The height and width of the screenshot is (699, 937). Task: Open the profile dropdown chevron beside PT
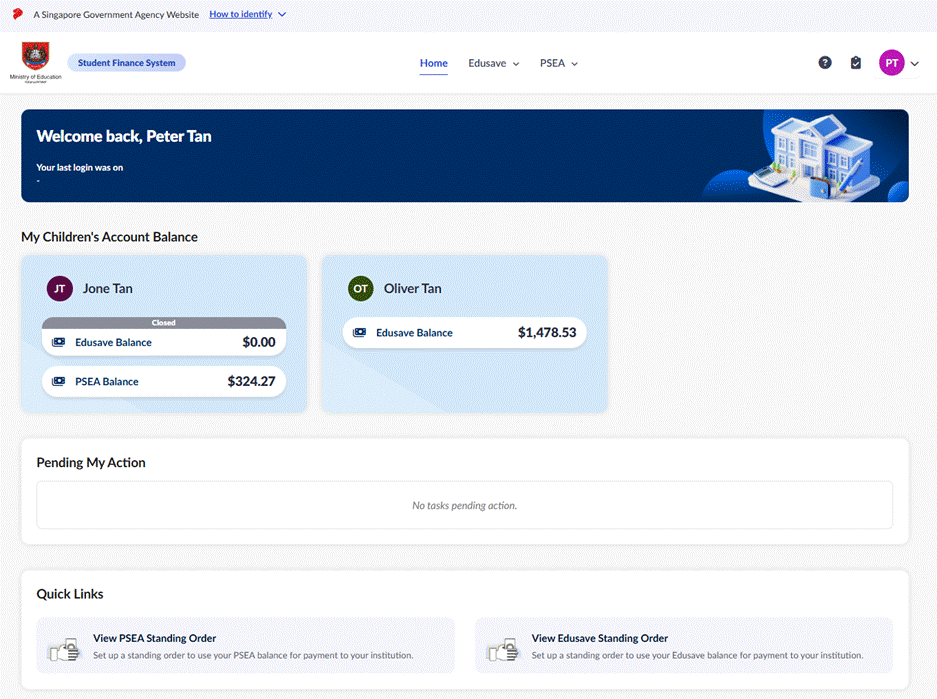pyautogui.click(x=914, y=63)
